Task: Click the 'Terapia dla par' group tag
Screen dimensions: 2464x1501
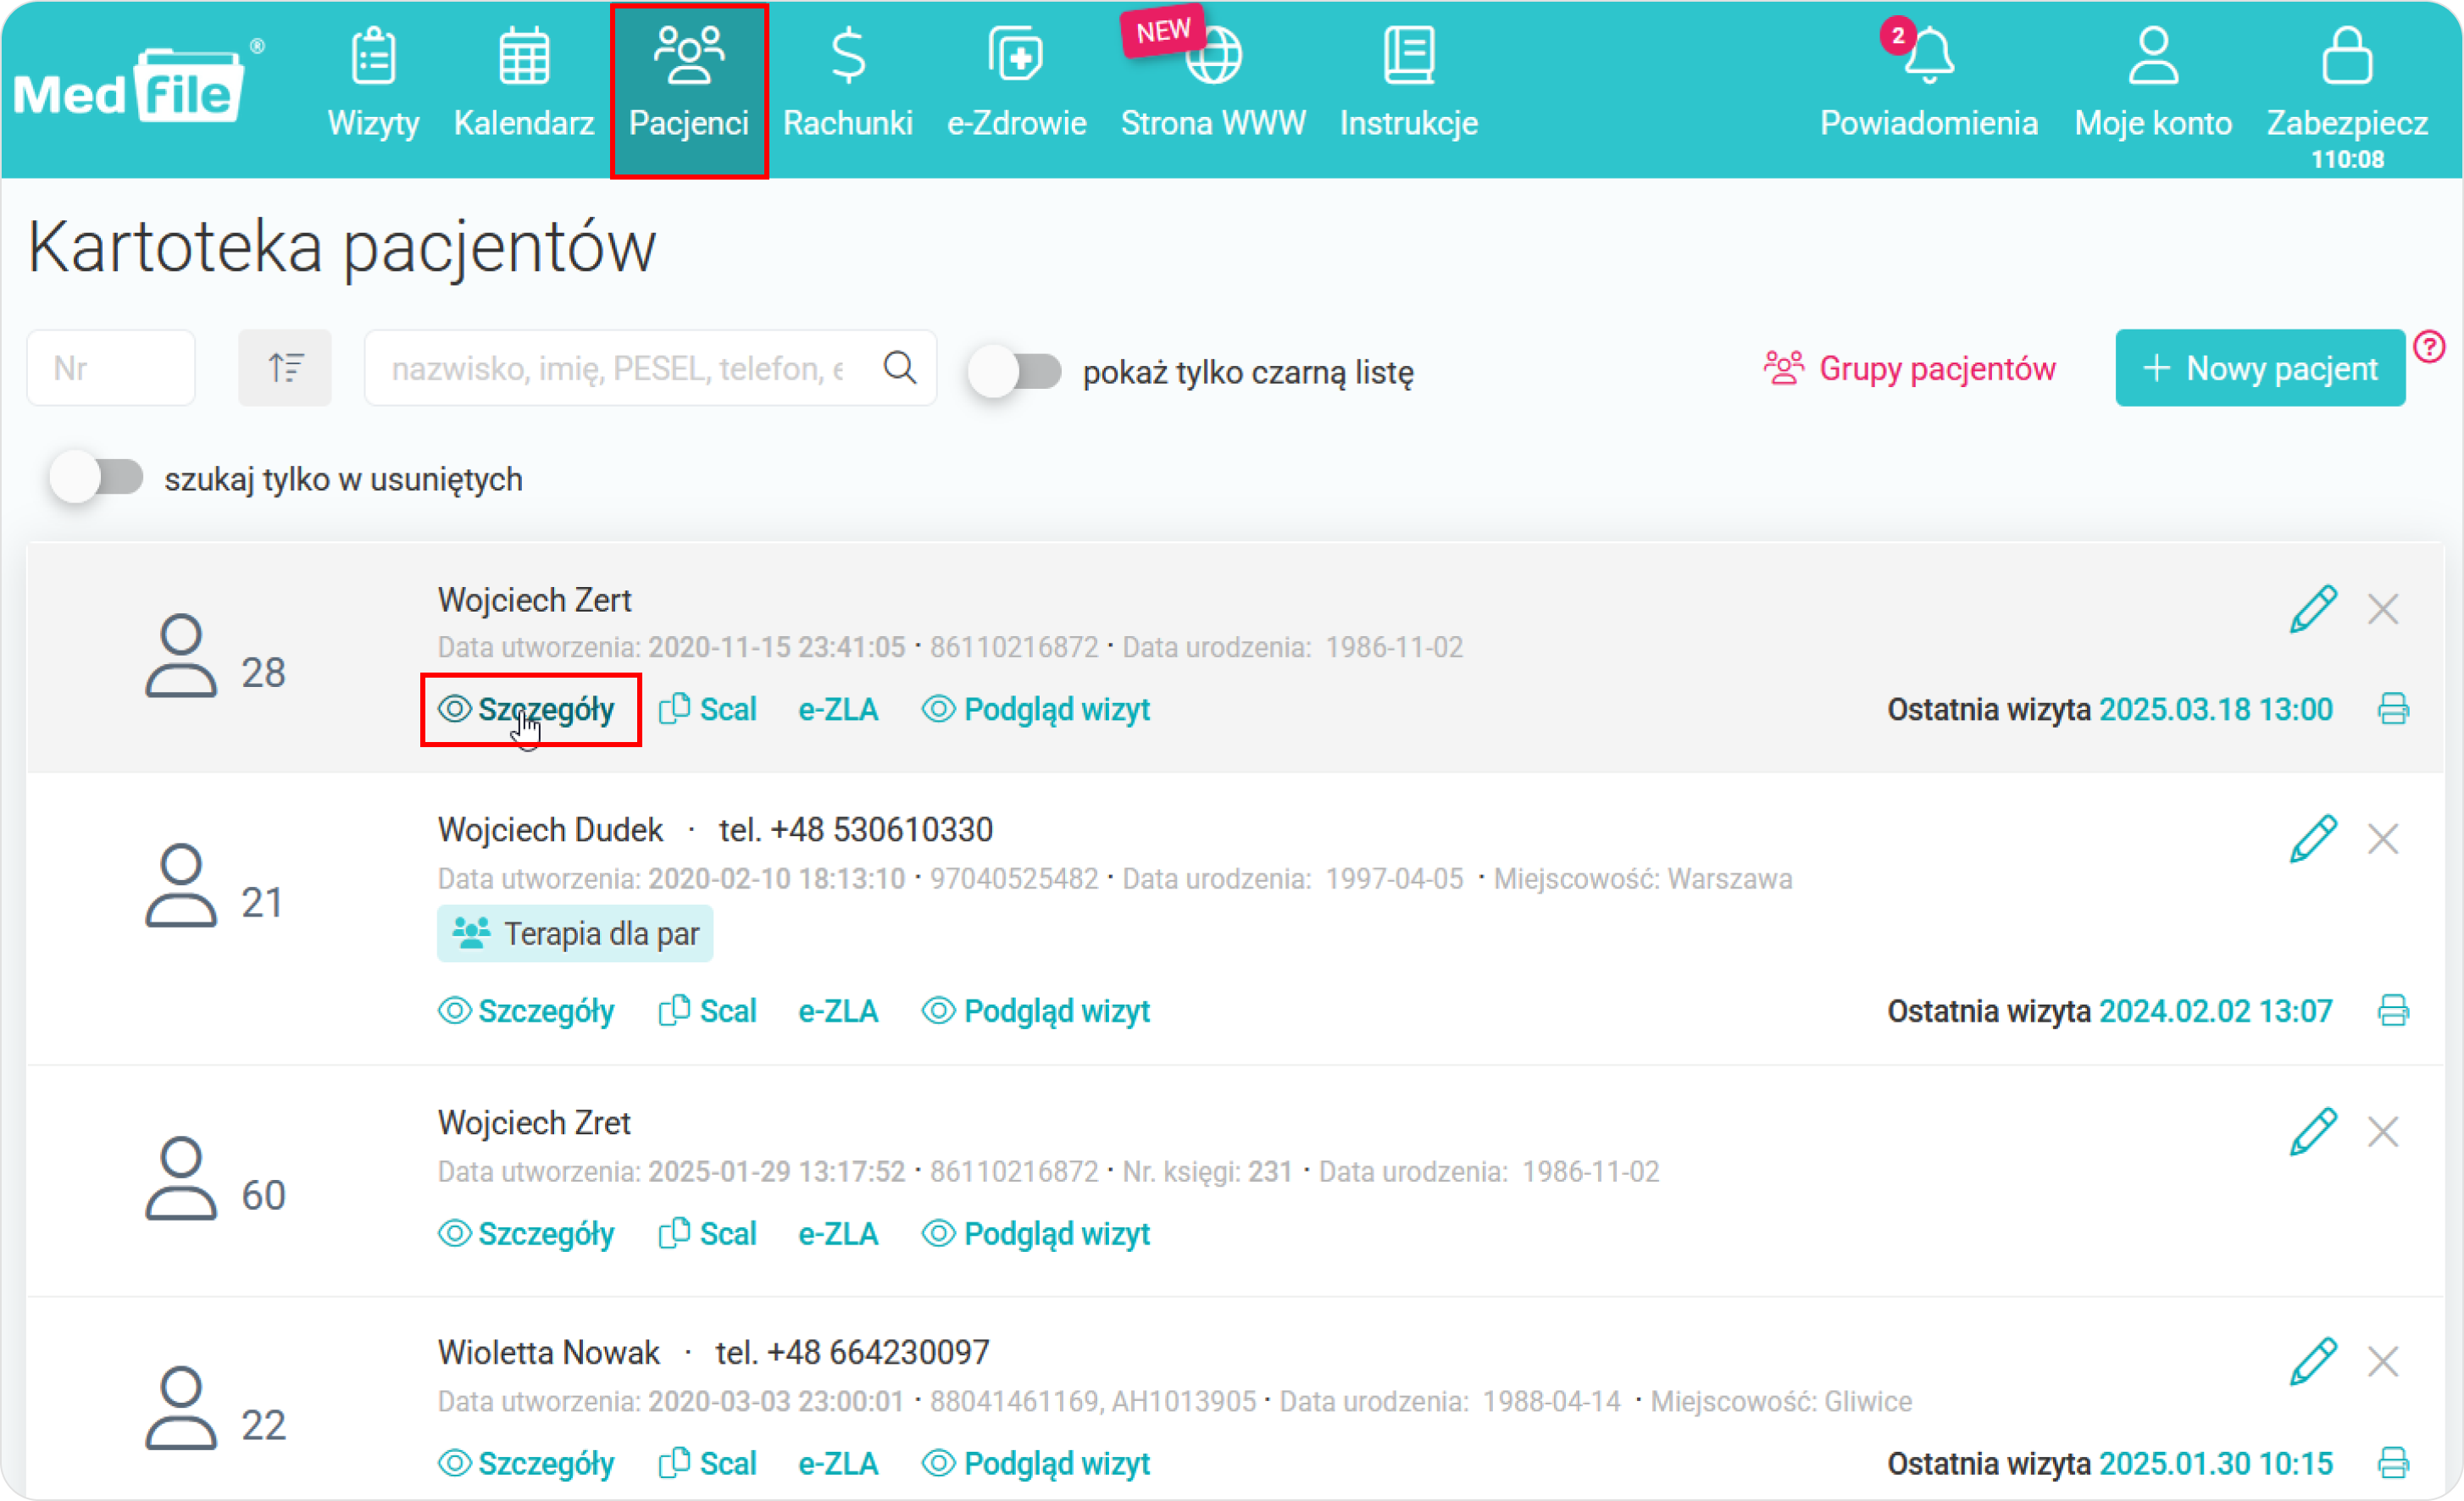Action: coord(575,933)
